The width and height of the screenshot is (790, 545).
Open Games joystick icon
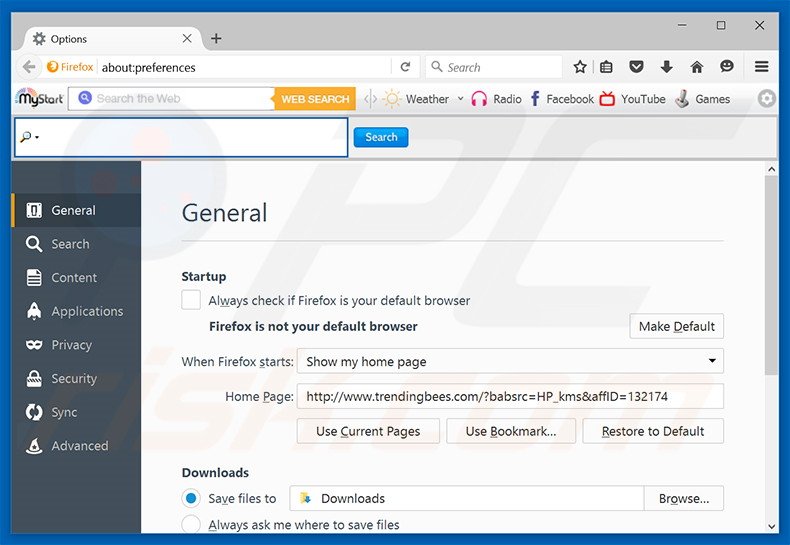(x=682, y=99)
